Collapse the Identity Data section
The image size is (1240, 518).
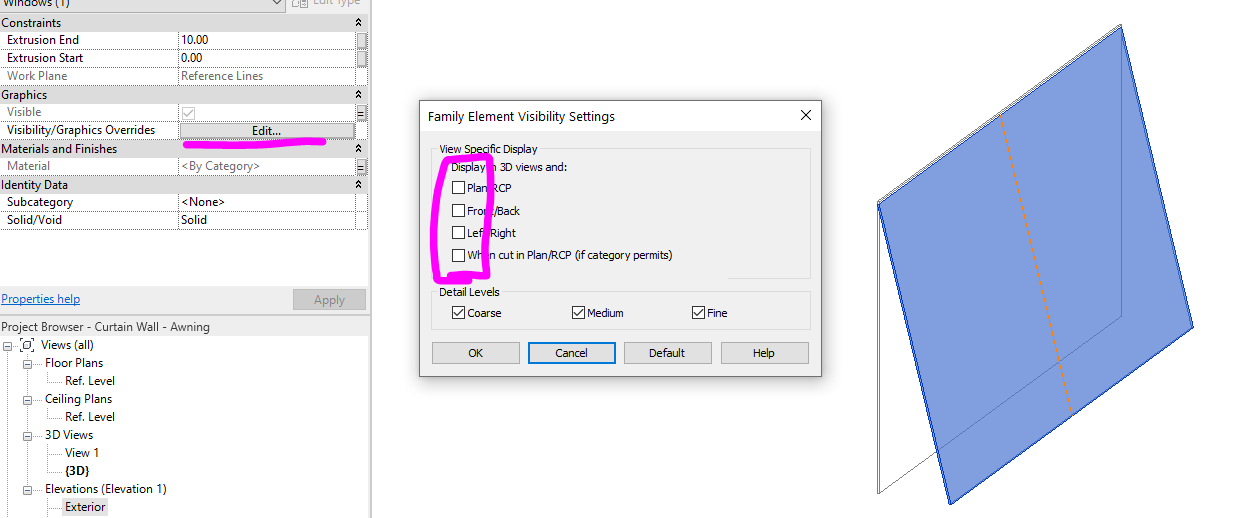point(359,184)
